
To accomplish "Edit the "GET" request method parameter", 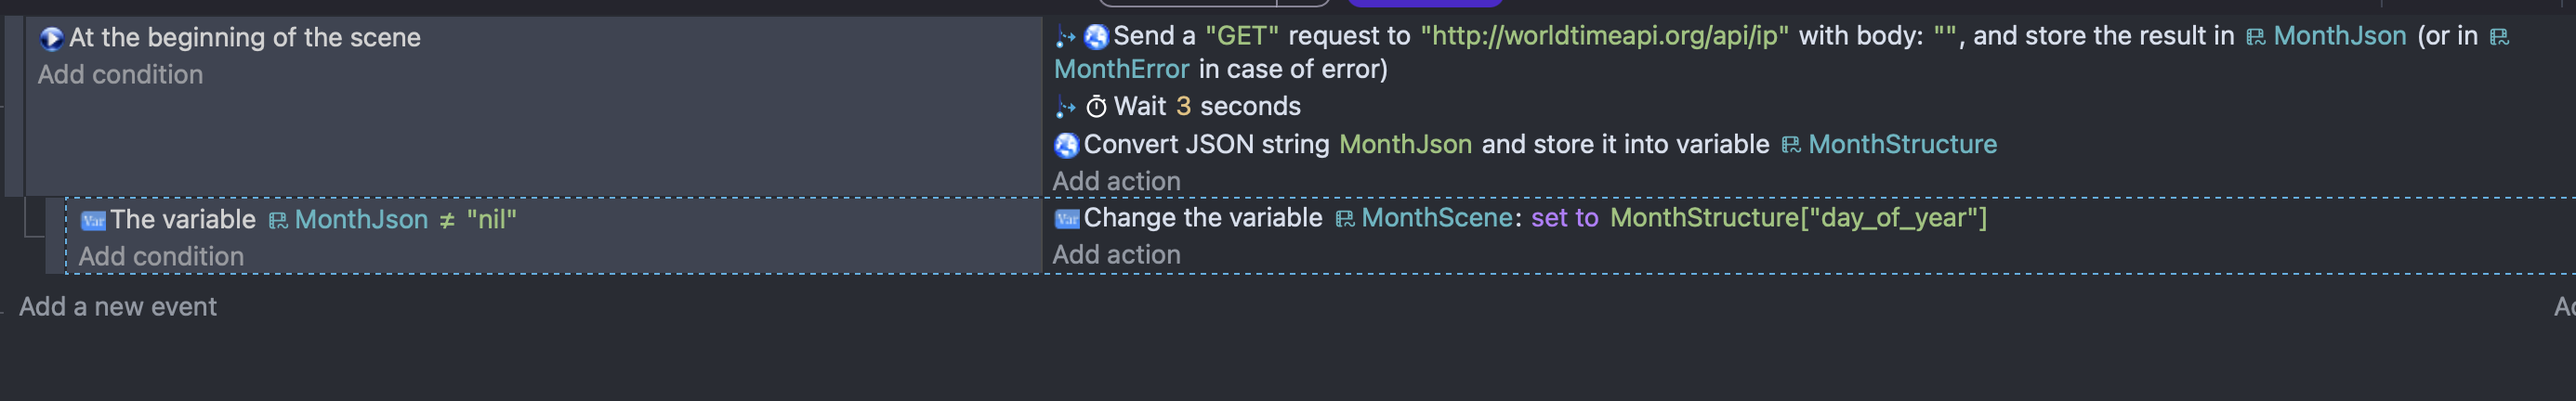I will pos(1241,36).
